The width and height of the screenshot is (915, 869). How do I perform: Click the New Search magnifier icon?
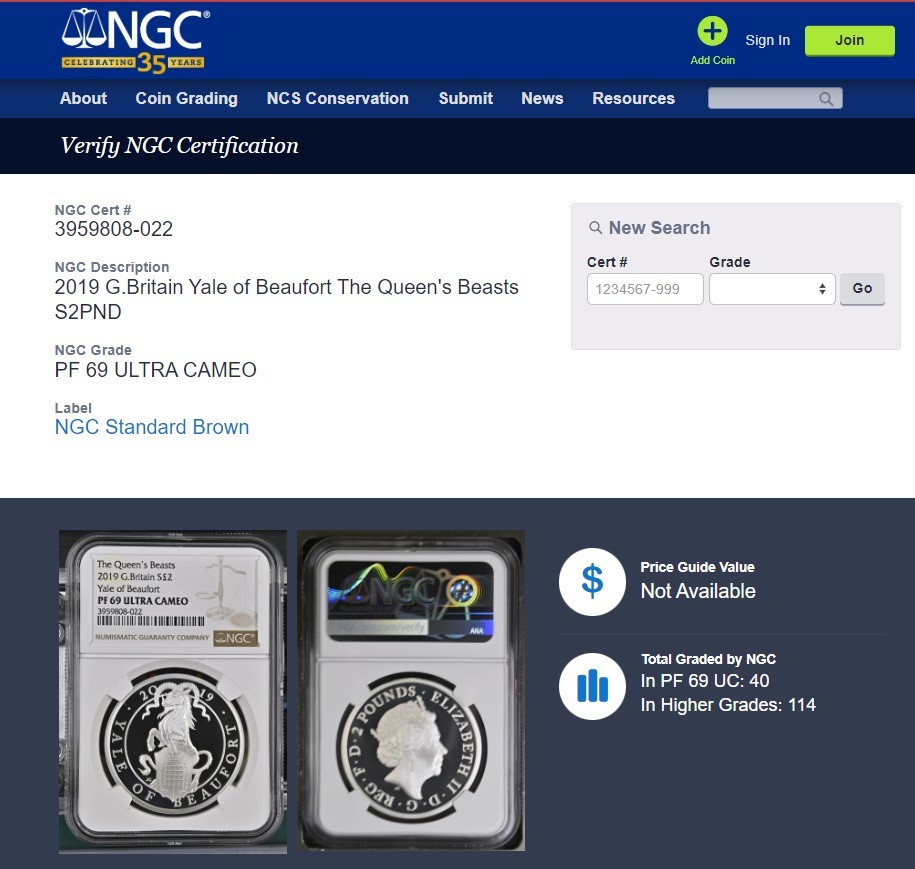(x=595, y=228)
